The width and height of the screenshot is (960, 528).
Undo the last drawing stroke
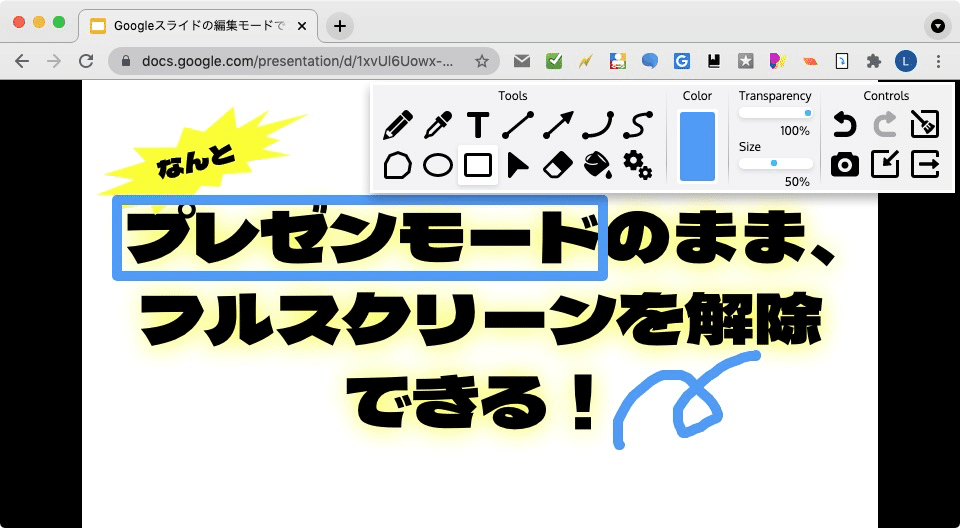pyautogui.click(x=845, y=125)
